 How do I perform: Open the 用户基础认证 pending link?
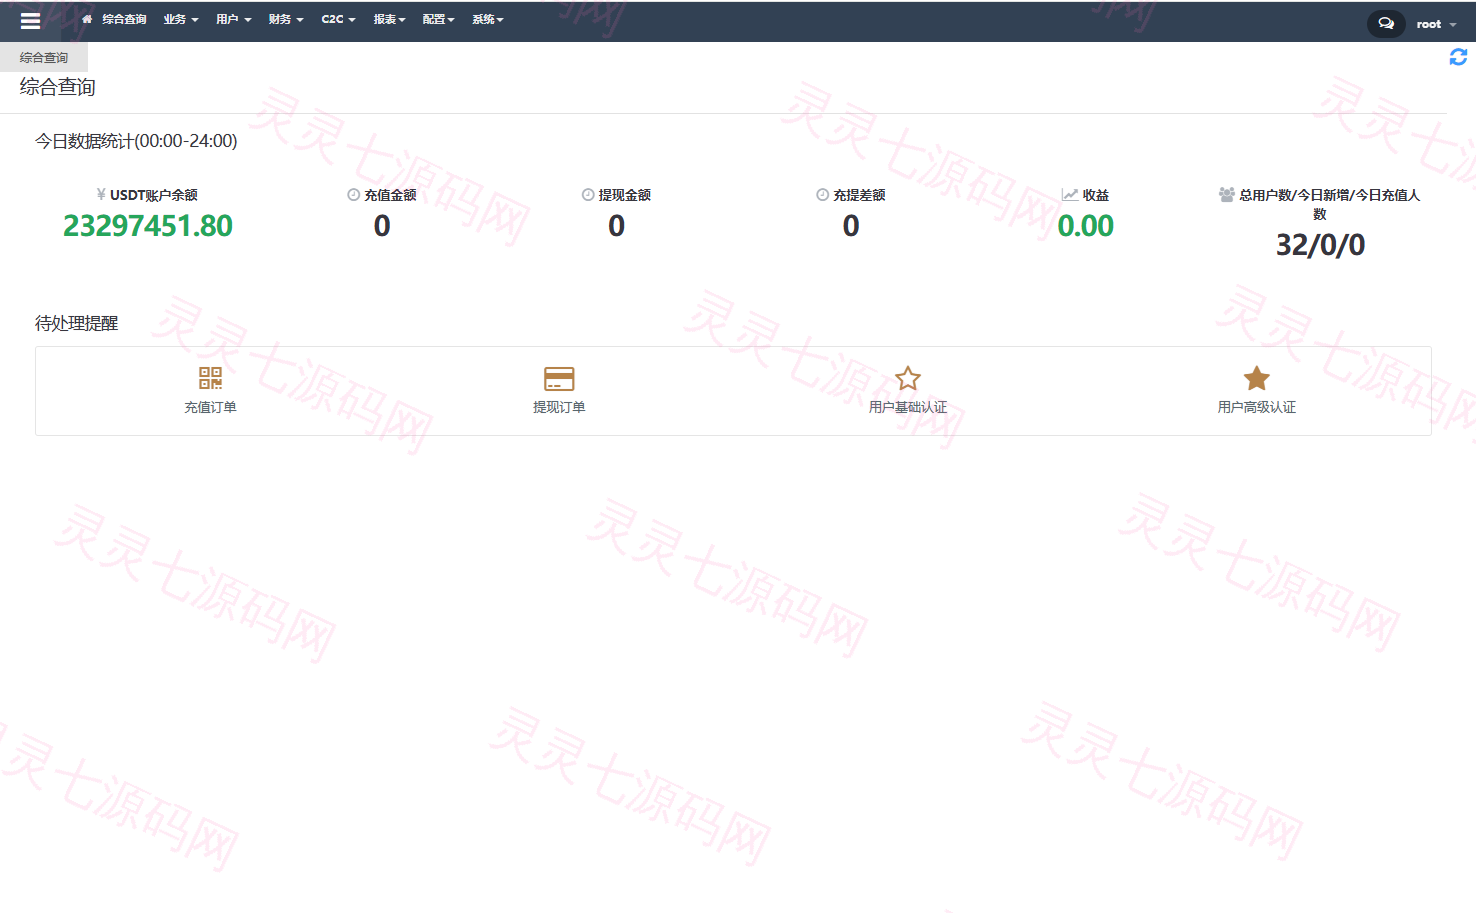tap(908, 407)
